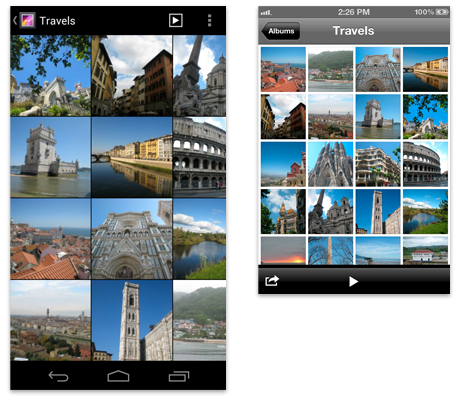Open the Belem Tower photo in Android grid
The width and height of the screenshot is (460, 400).
pyautogui.click(x=50, y=157)
